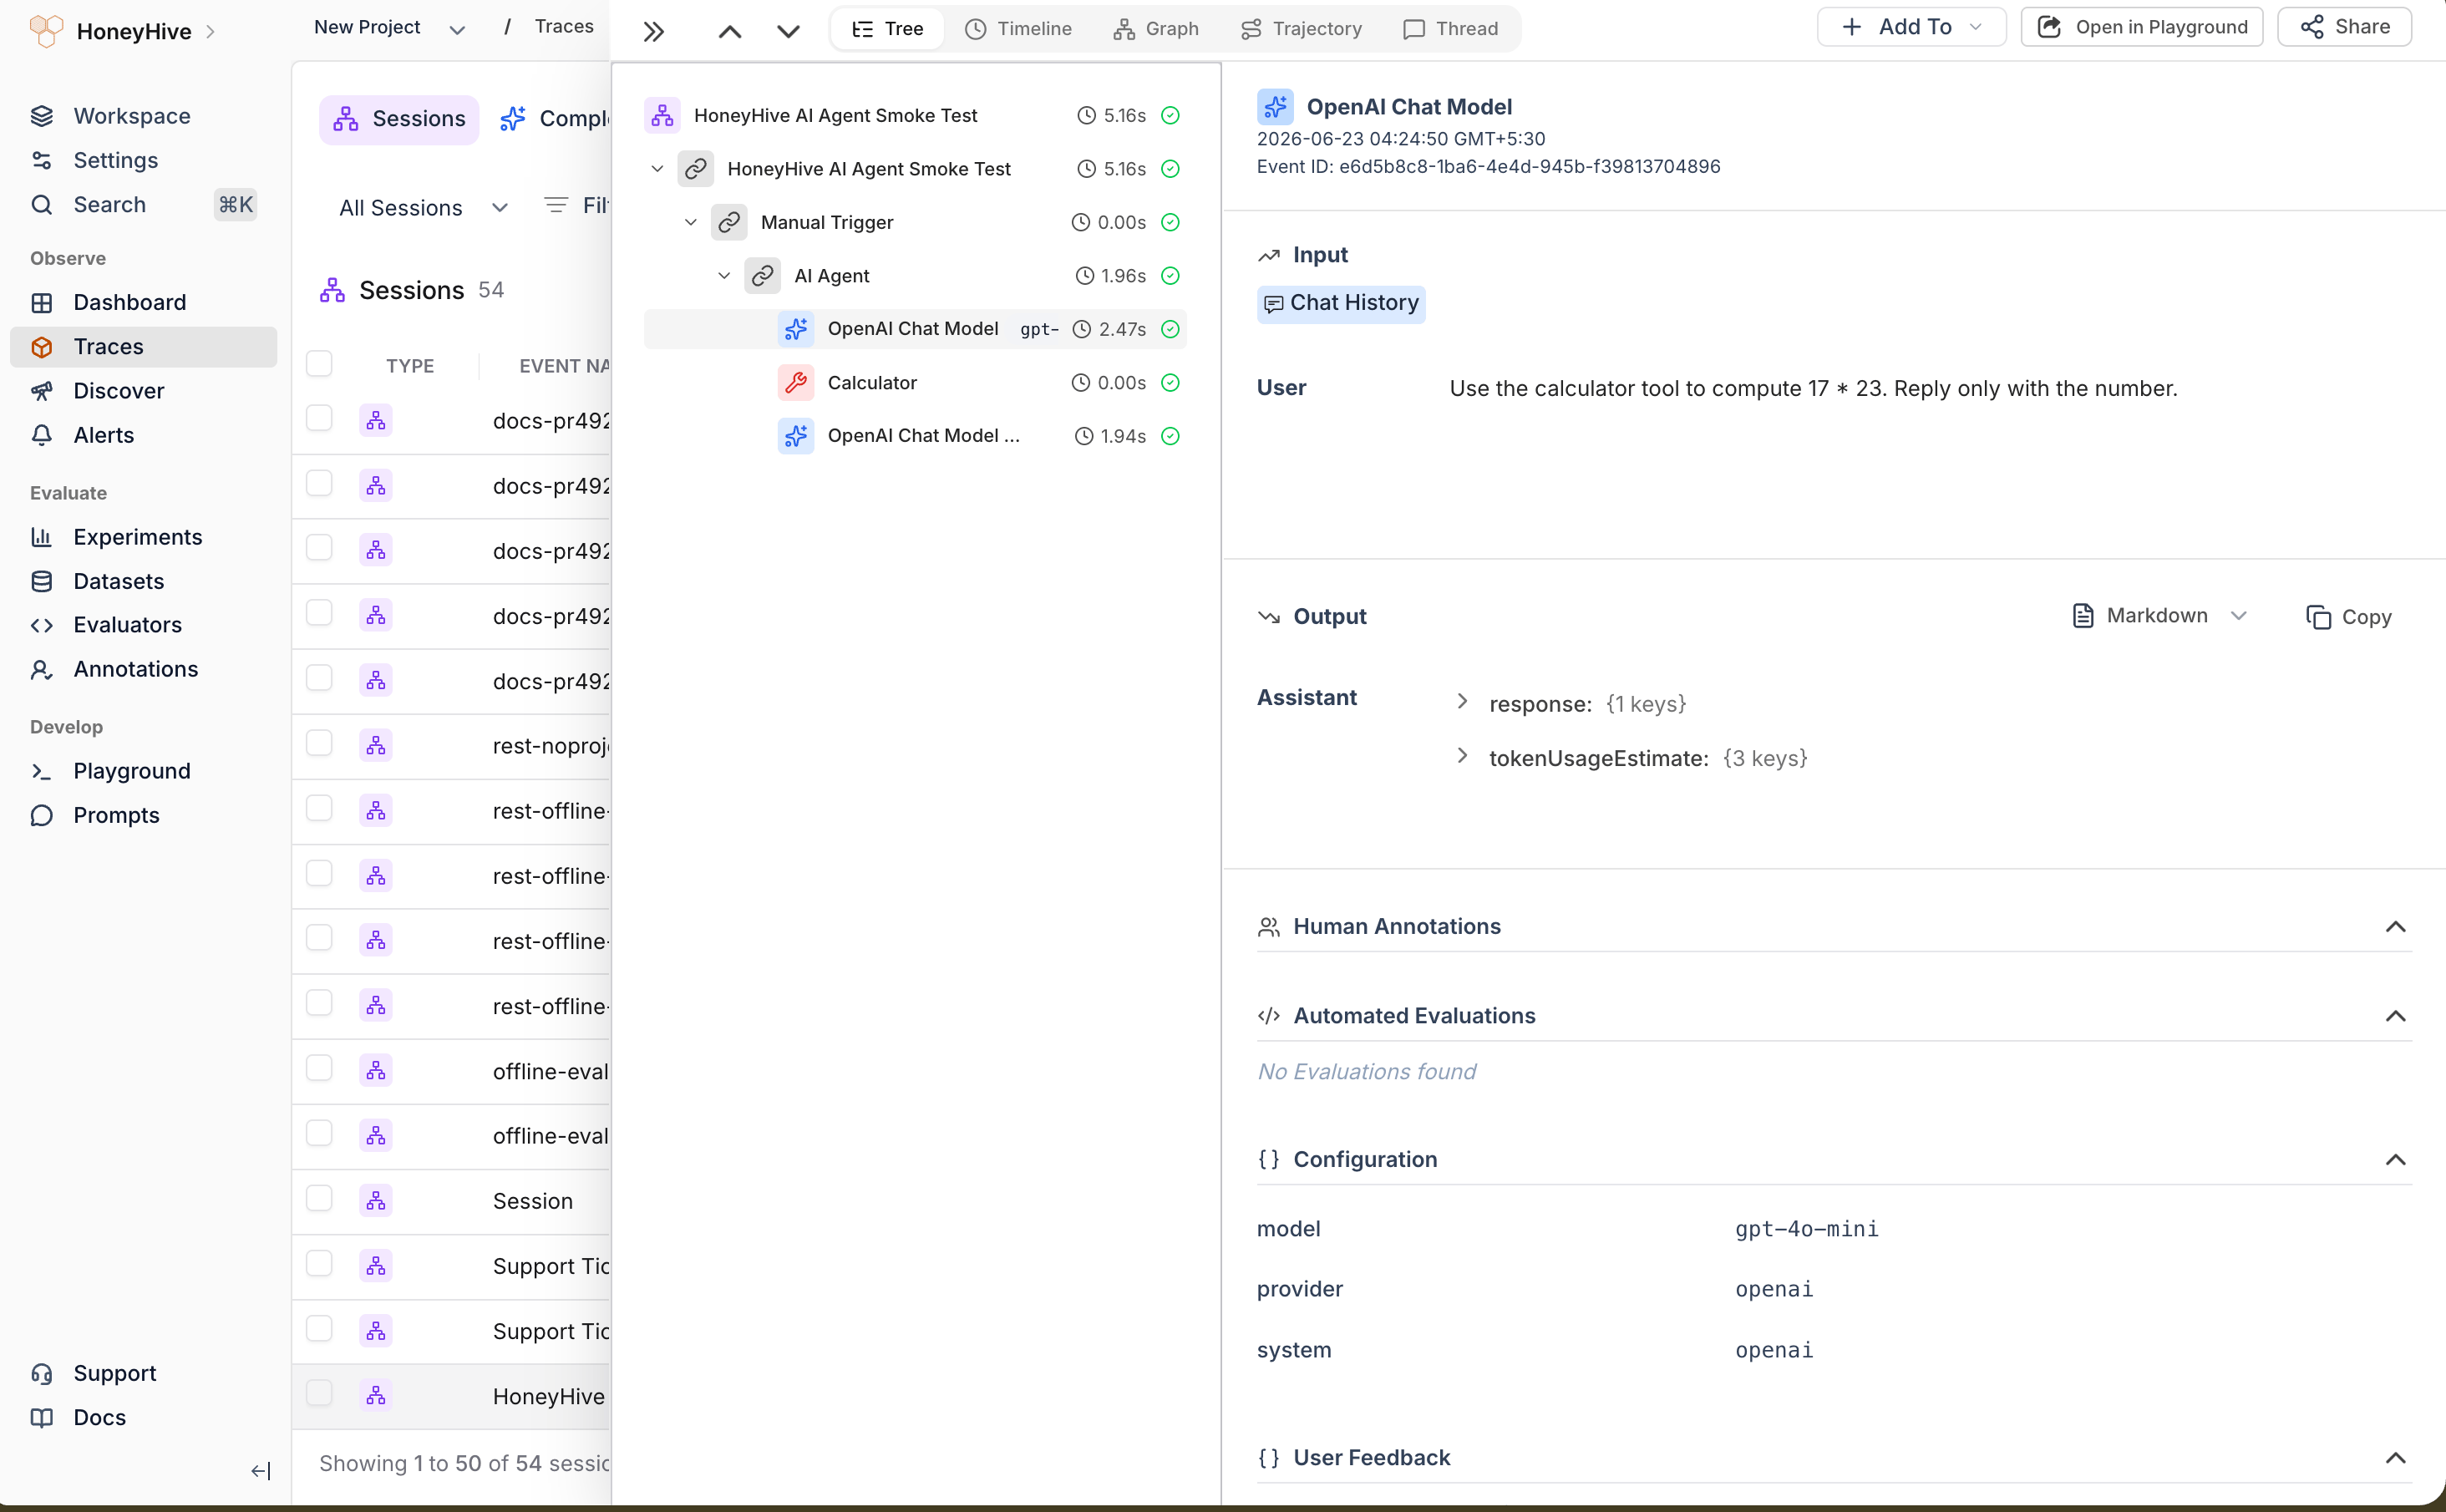Check the first Support Tic row checkbox
2446x1512 pixels.
319,1263
